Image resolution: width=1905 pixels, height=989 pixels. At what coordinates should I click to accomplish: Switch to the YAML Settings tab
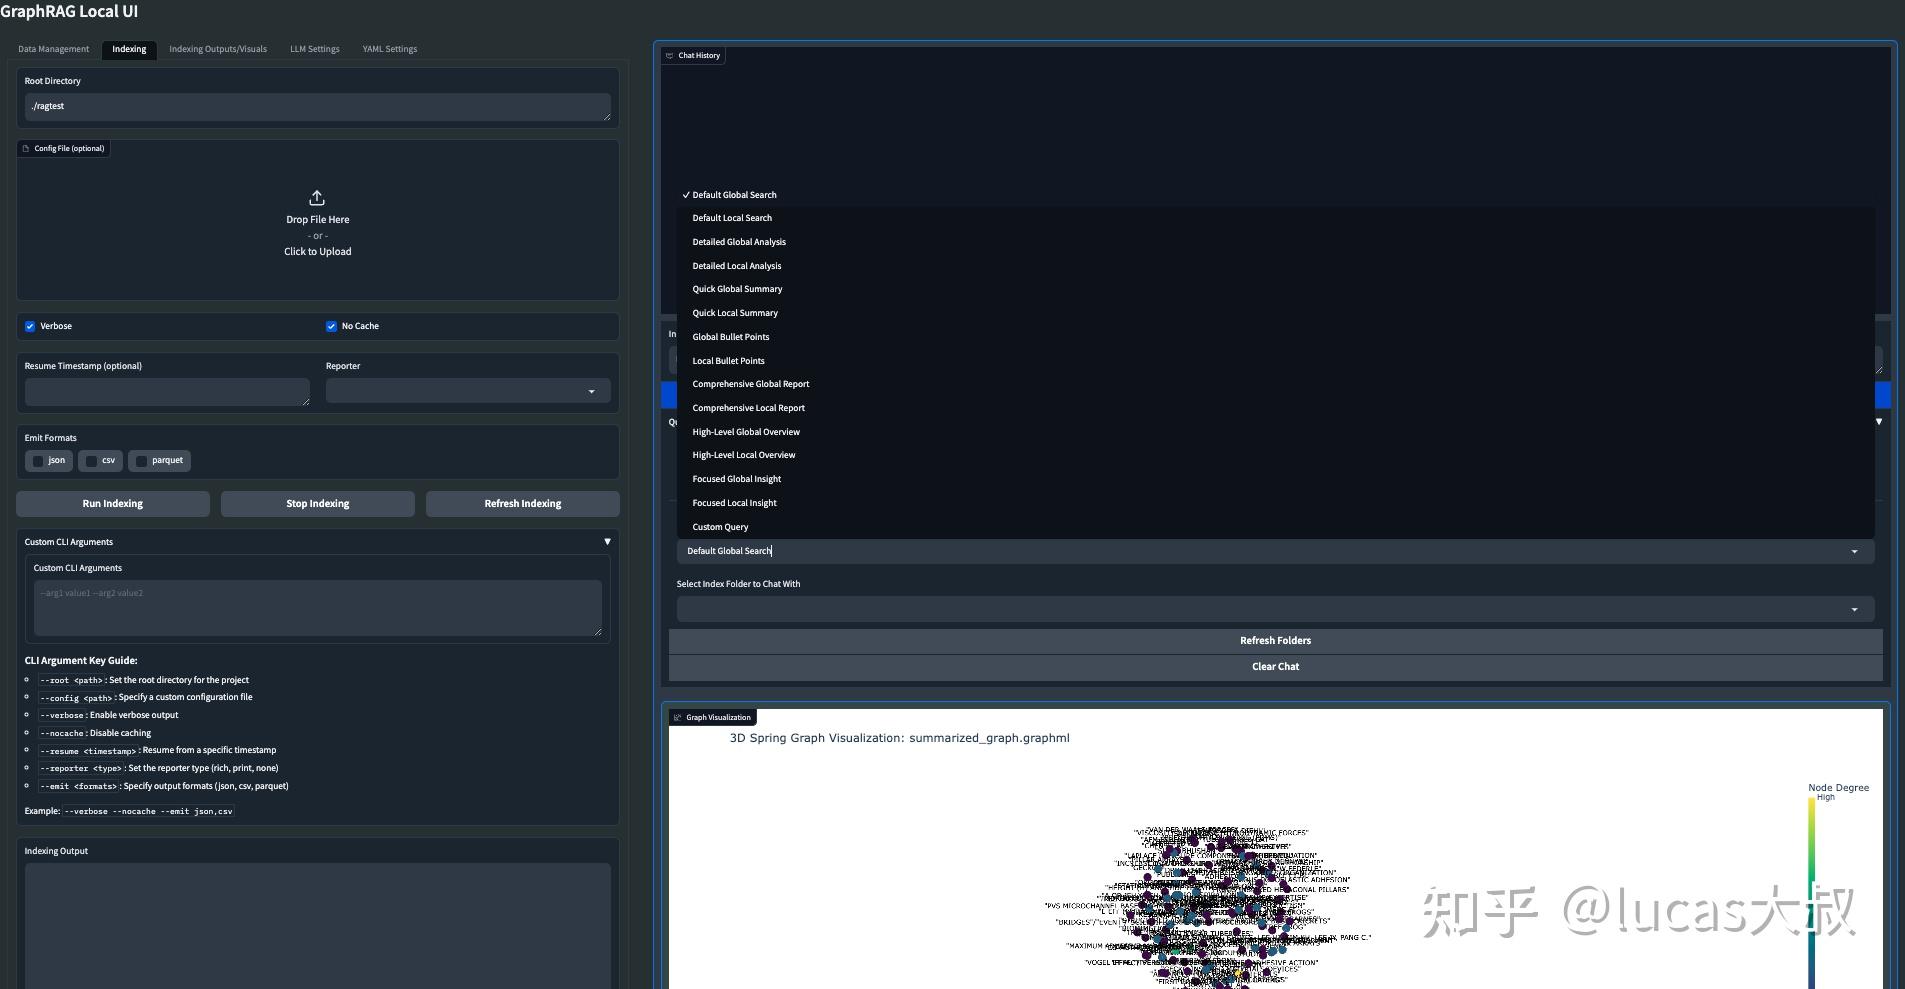tap(390, 48)
